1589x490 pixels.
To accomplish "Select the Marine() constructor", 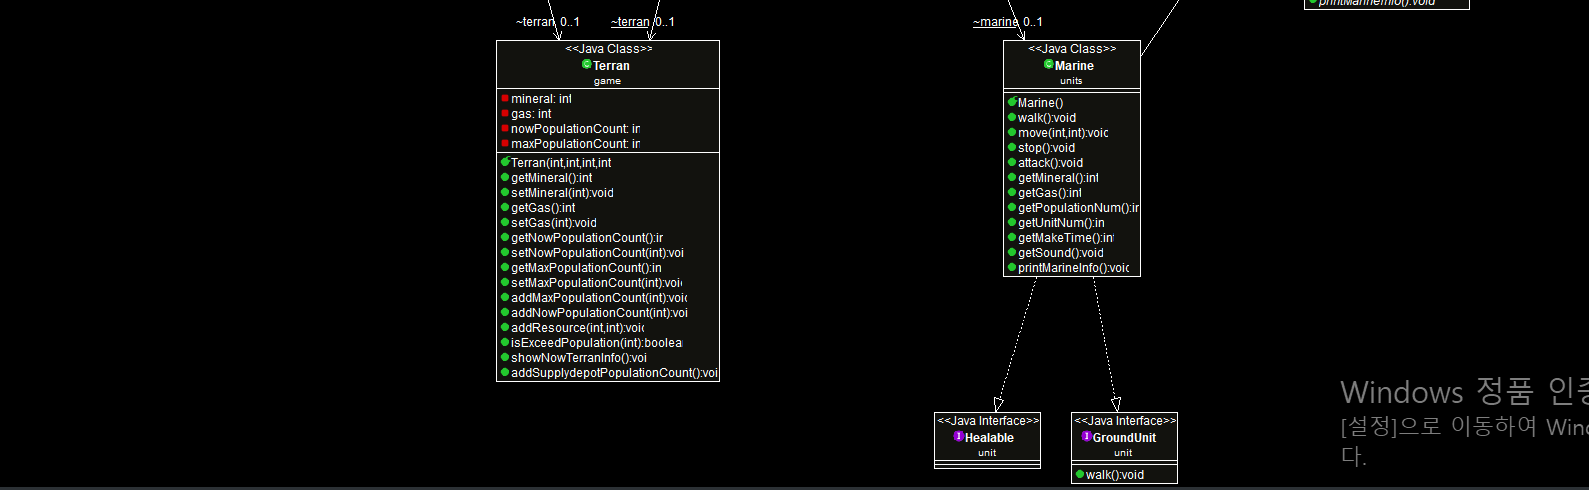I will [x=1041, y=103].
